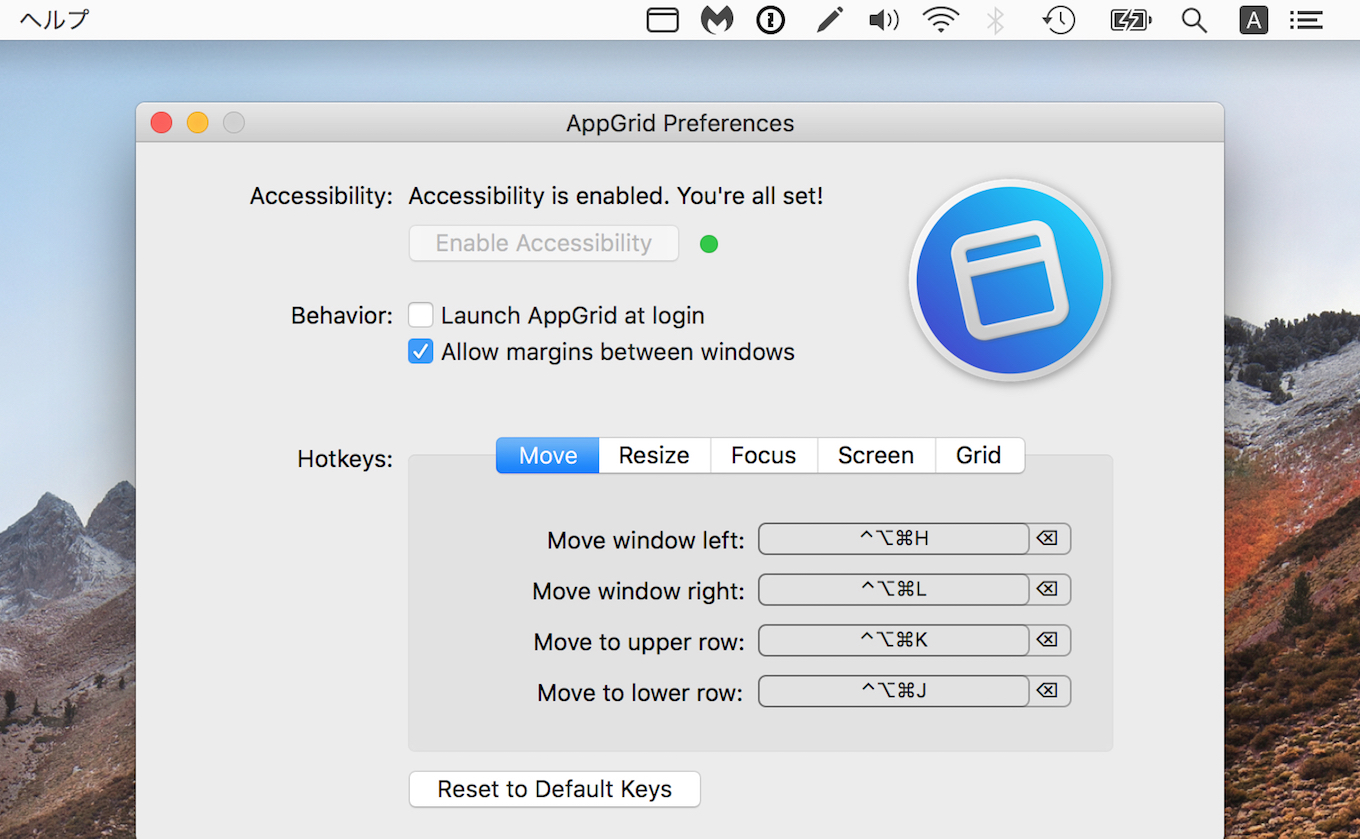Clear the "Move to lower row" hotkey

1048,691
